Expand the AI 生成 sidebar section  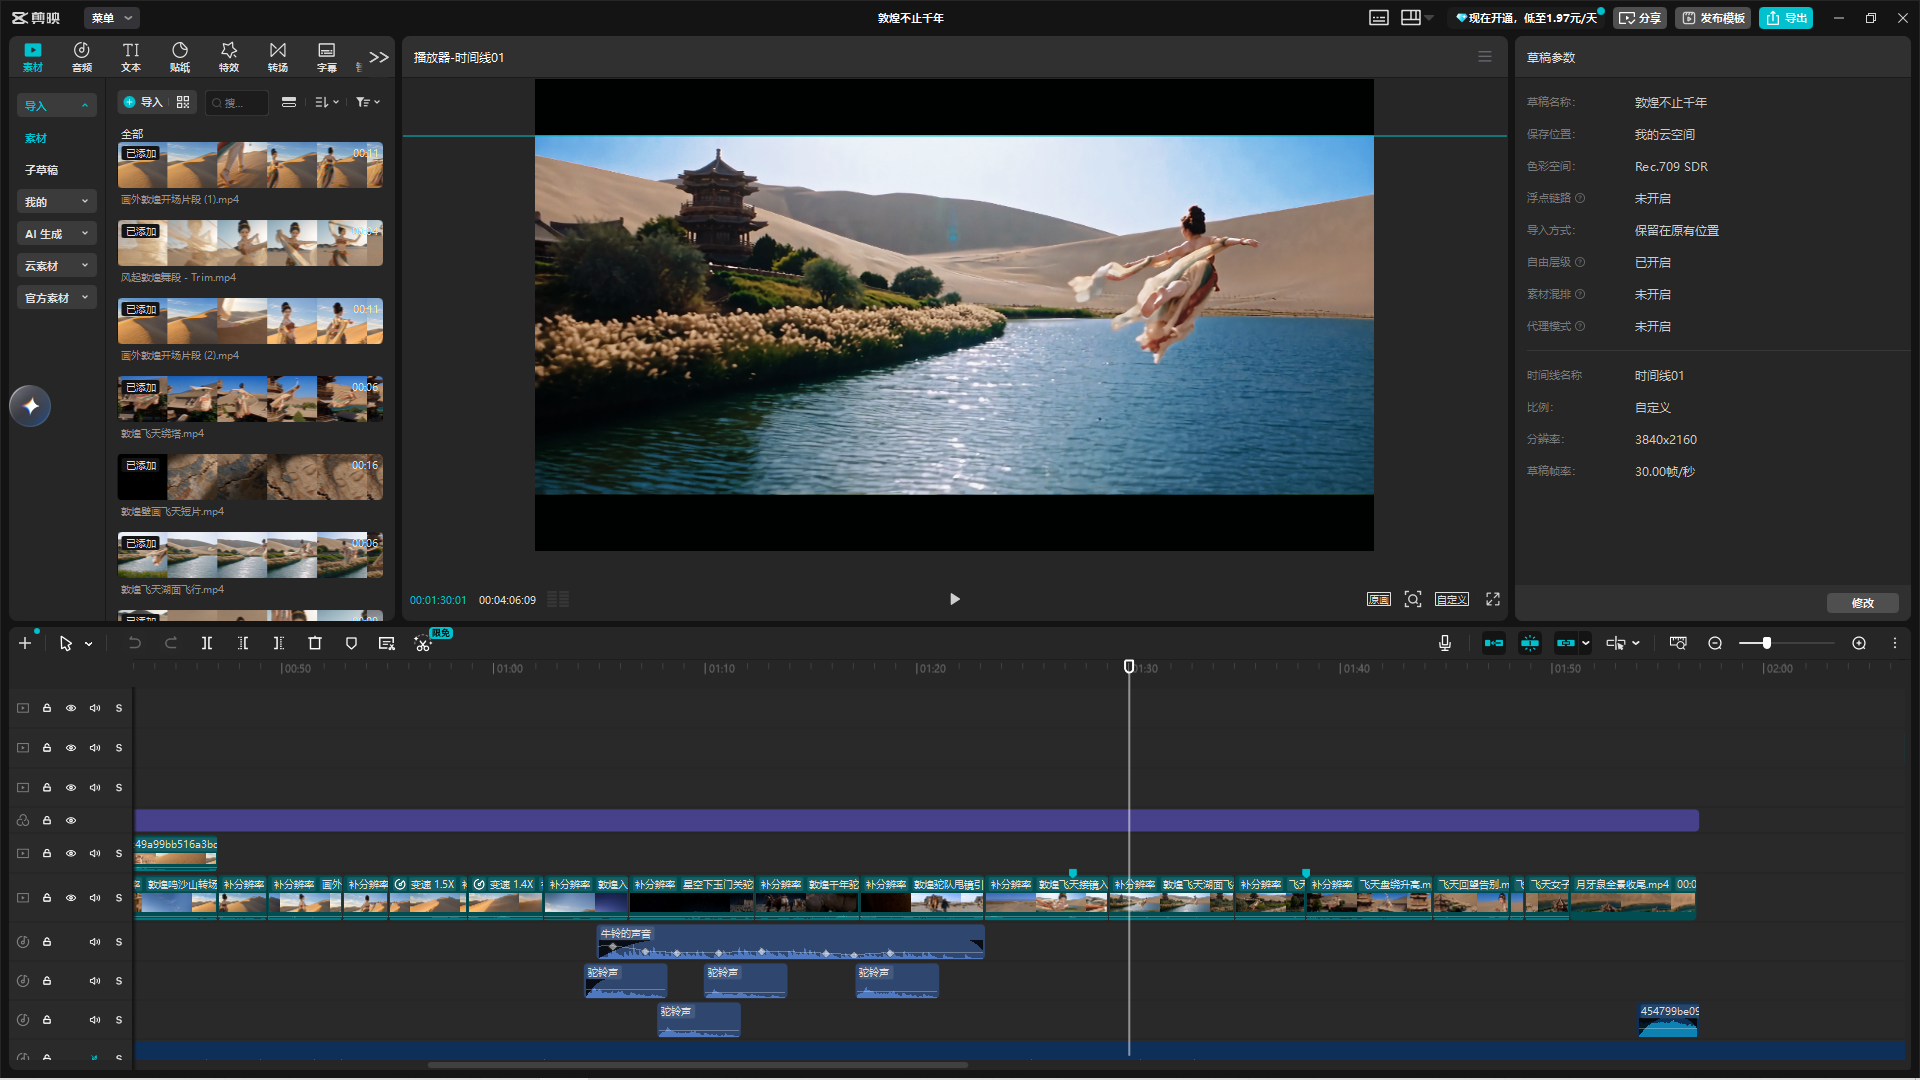(57, 234)
